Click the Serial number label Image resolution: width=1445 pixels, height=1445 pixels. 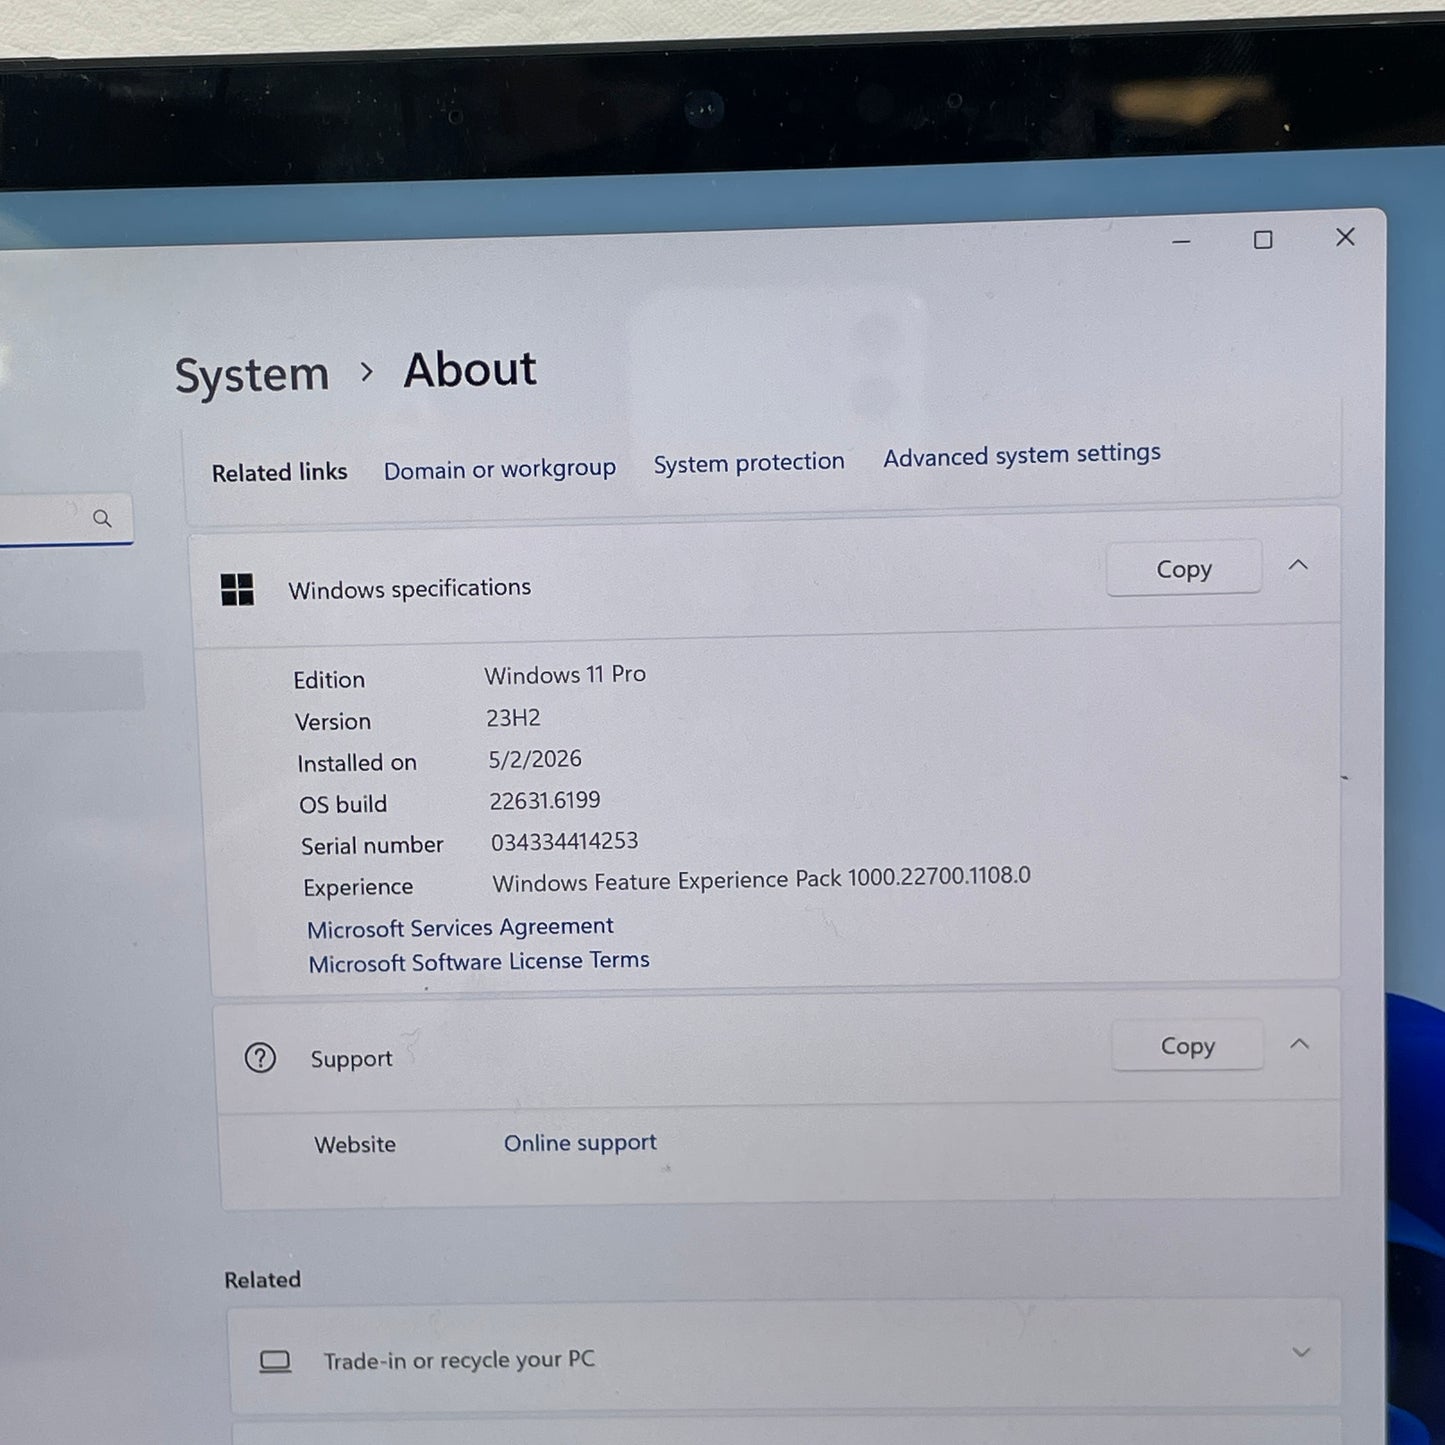[372, 846]
